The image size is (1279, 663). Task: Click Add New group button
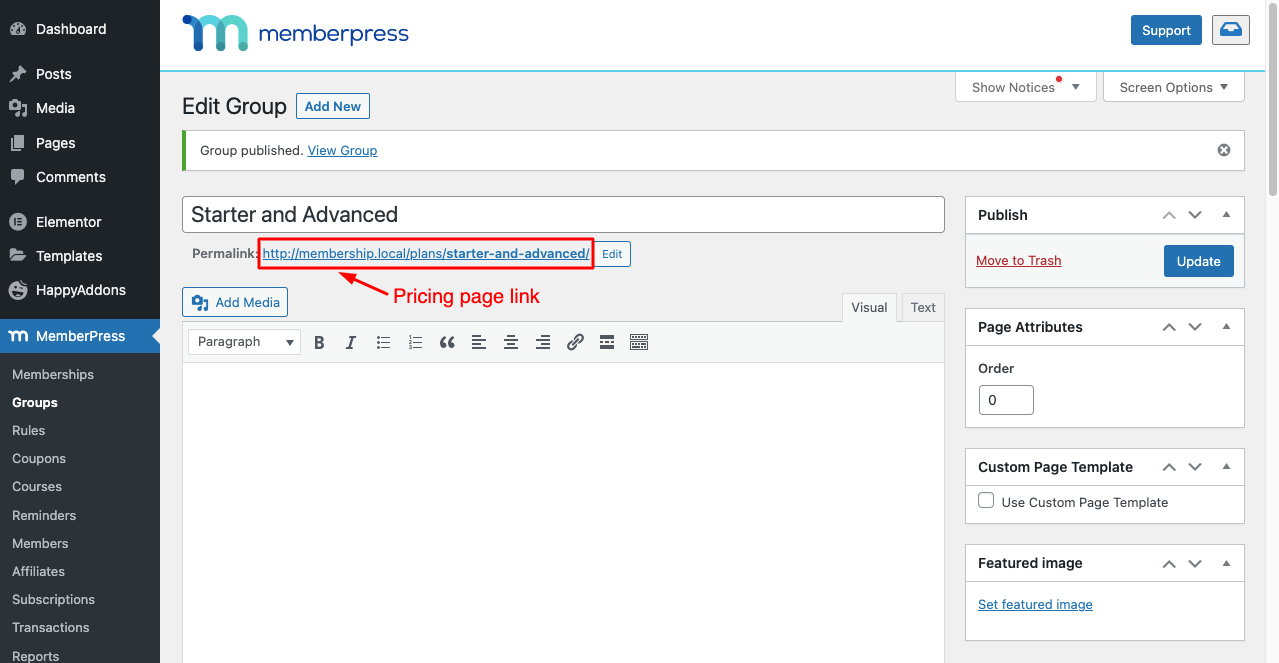(x=333, y=106)
